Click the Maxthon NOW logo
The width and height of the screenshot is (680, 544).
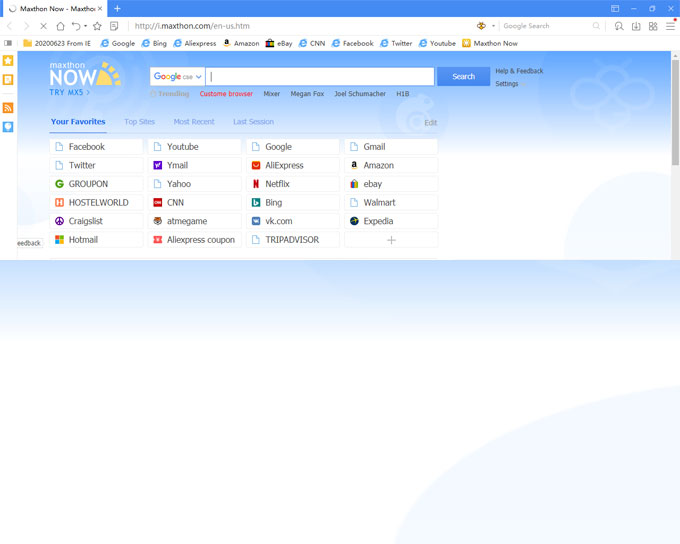[x=85, y=74]
